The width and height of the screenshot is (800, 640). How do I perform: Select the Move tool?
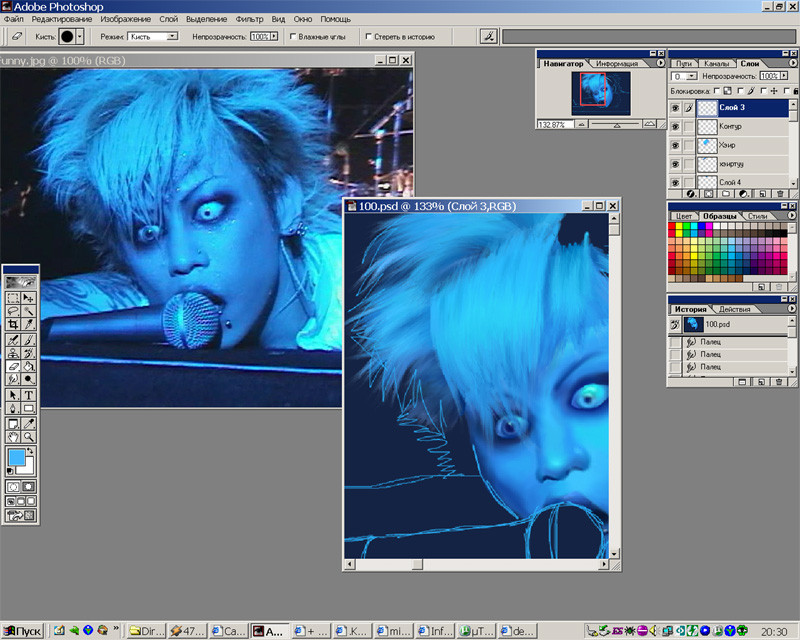coord(29,298)
